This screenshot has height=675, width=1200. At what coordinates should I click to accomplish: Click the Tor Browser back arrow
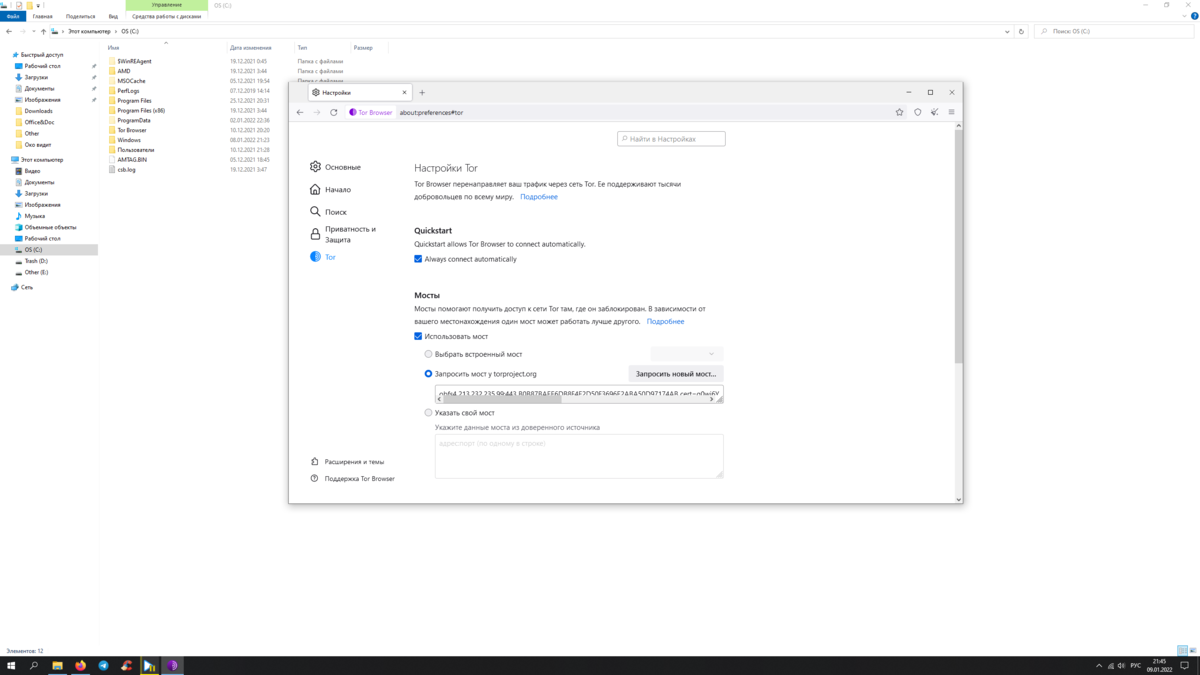pyautogui.click(x=300, y=112)
